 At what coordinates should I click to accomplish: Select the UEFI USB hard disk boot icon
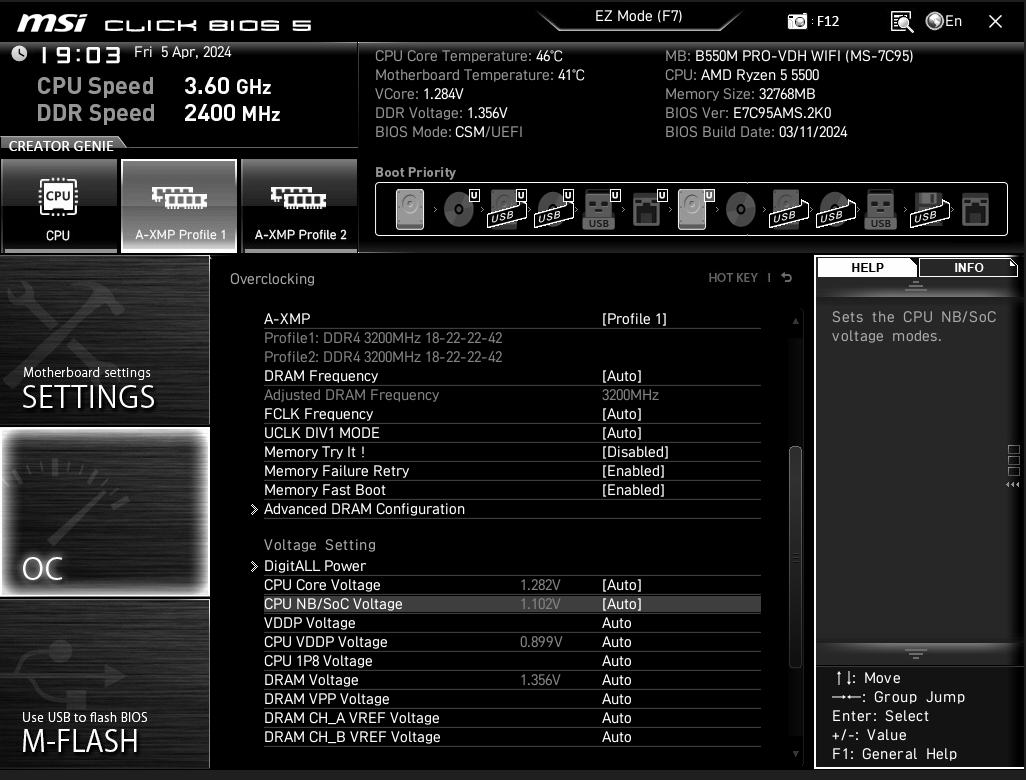[x=508, y=209]
